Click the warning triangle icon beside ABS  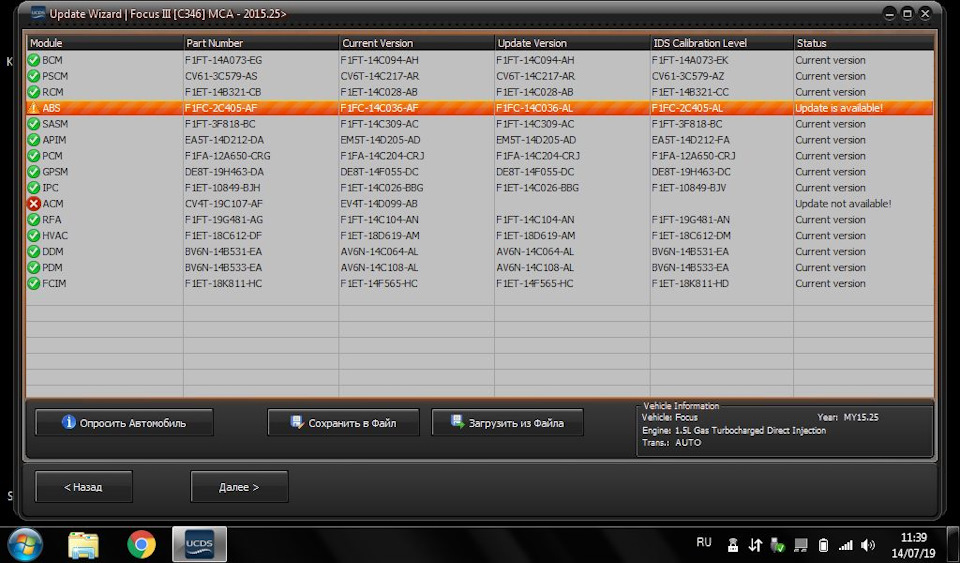tap(34, 108)
